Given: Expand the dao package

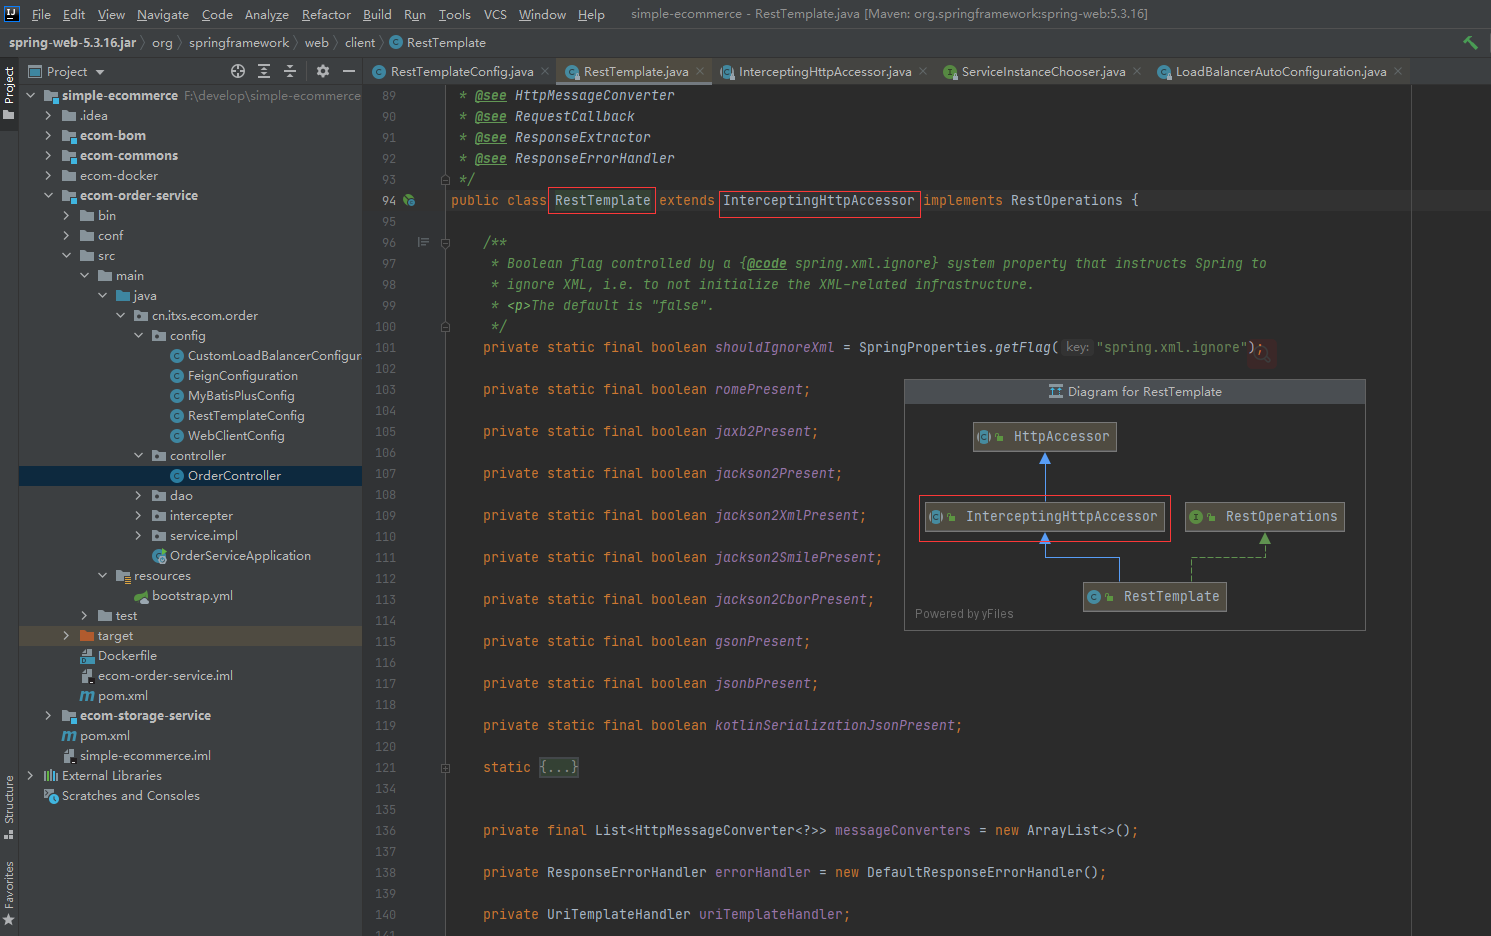Looking at the screenshot, I should coord(138,495).
